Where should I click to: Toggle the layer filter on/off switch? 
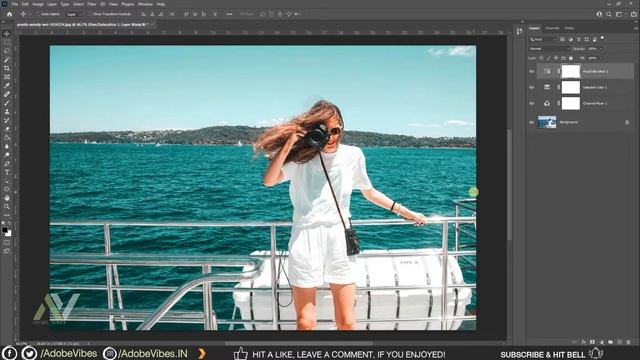pyautogui.click(x=602, y=38)
